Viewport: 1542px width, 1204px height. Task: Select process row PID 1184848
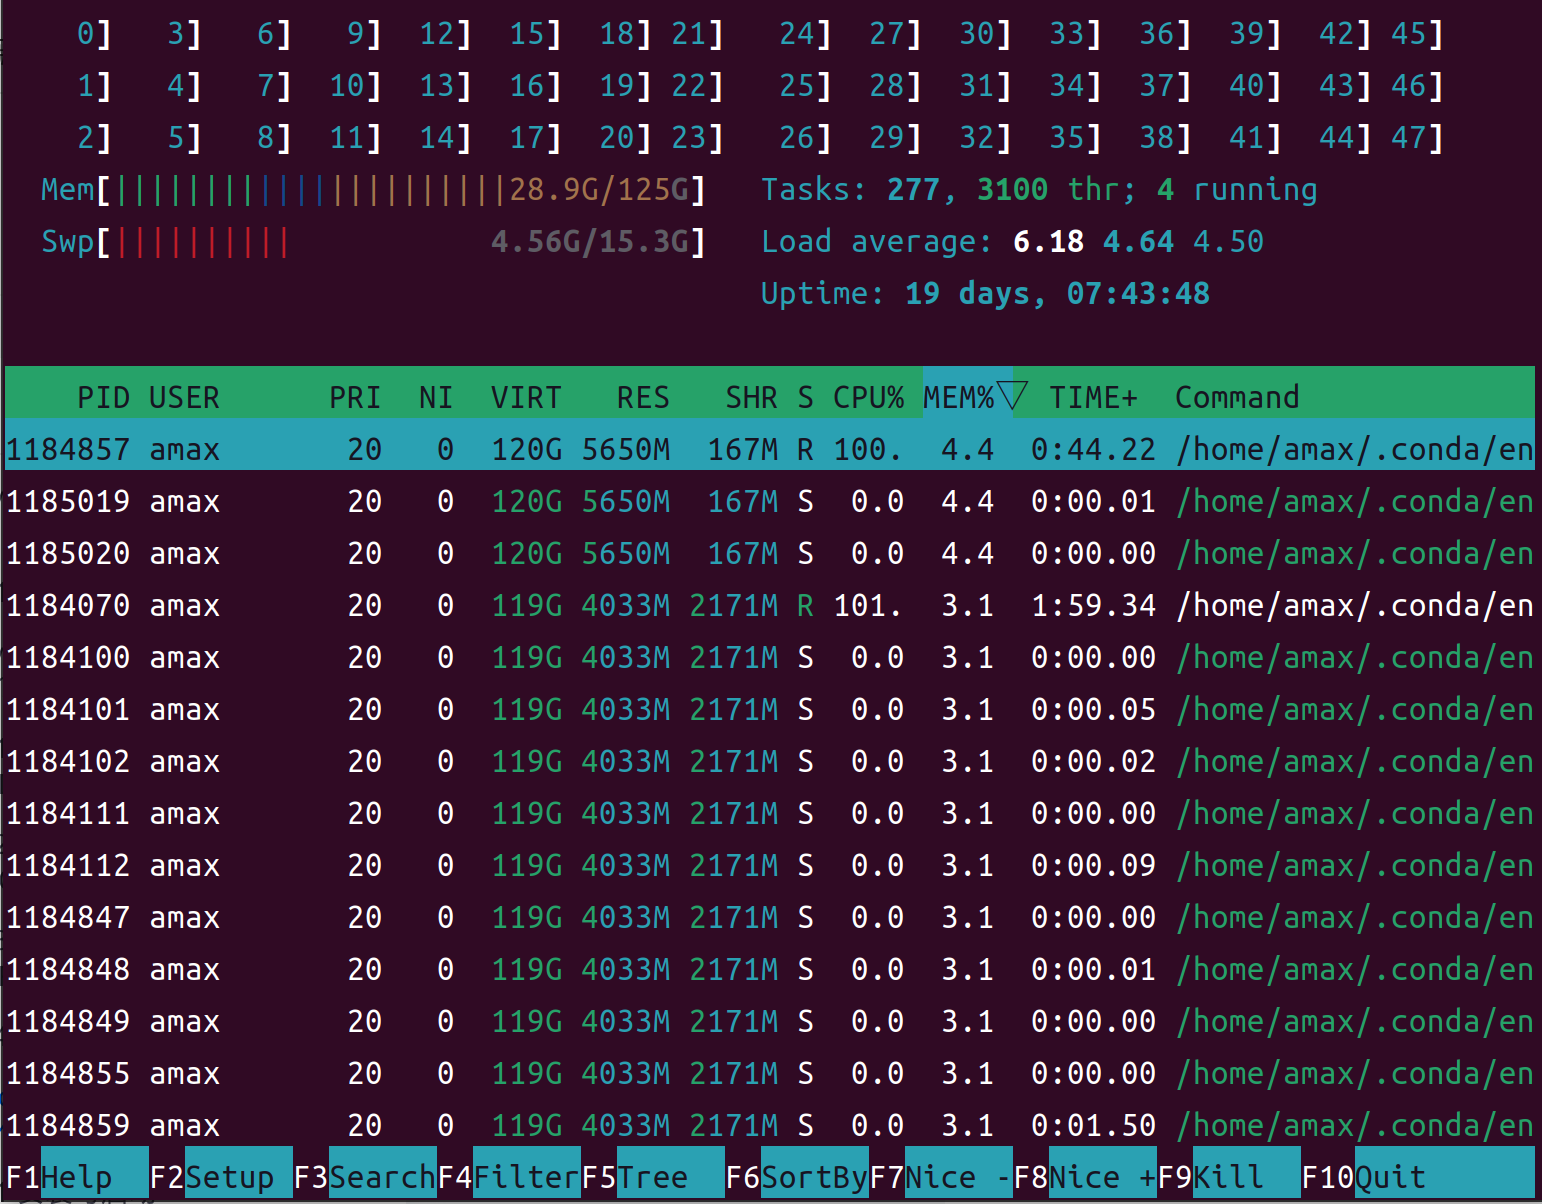pyautogui.click(x=770, y=969)
